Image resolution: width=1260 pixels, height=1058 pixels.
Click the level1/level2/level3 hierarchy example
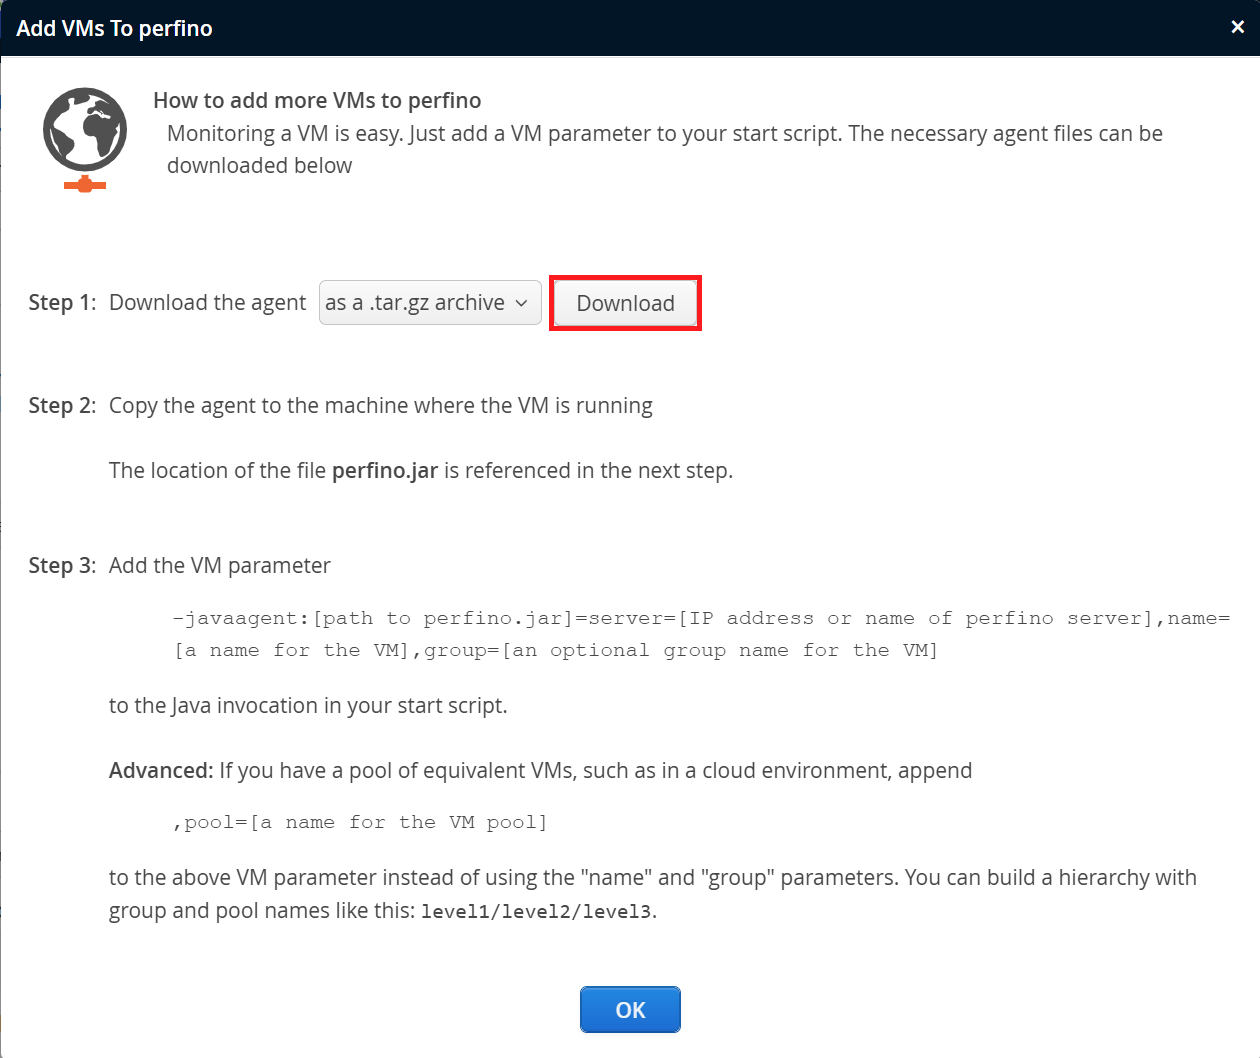(x=536, y=912)
